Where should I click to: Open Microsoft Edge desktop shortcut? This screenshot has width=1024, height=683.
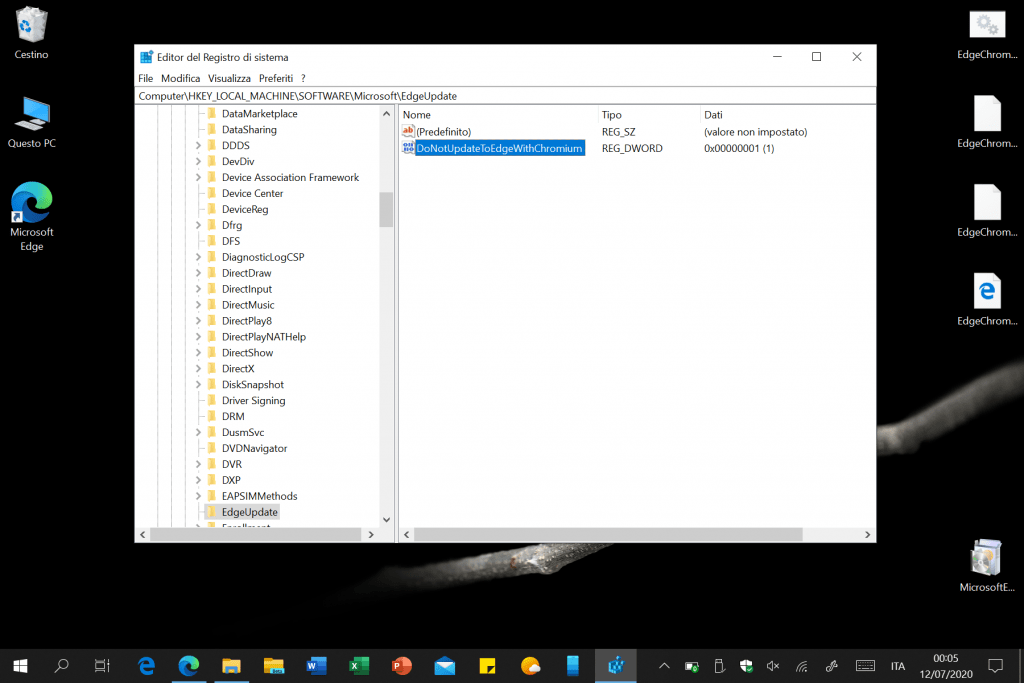(32, 205)
